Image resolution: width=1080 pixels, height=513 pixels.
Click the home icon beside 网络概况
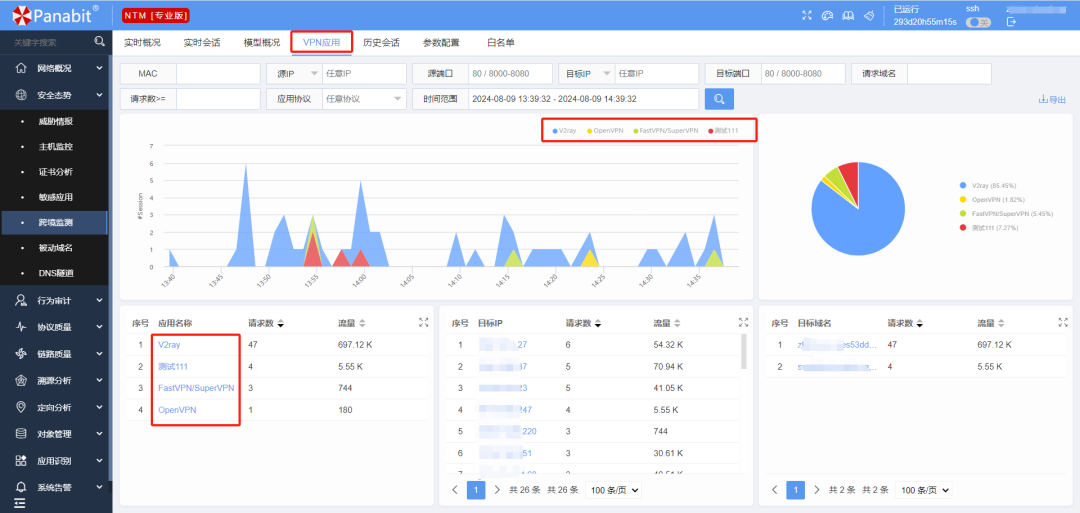point(21,68)
